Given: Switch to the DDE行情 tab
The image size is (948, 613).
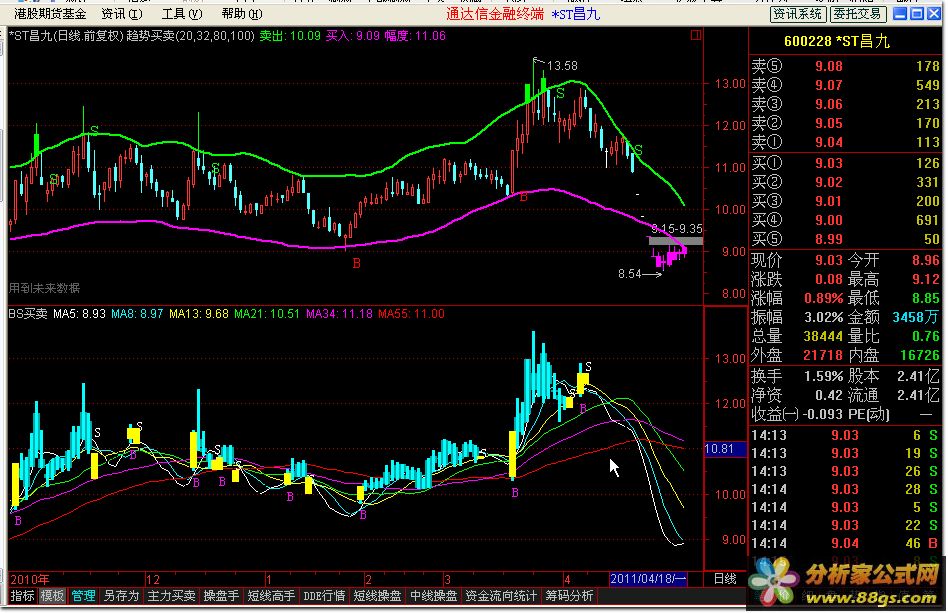Looking at the screenshot, I should (324, 596).
